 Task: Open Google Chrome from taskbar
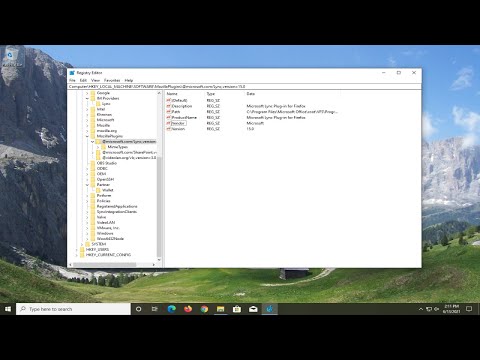[x=204, y=309]
